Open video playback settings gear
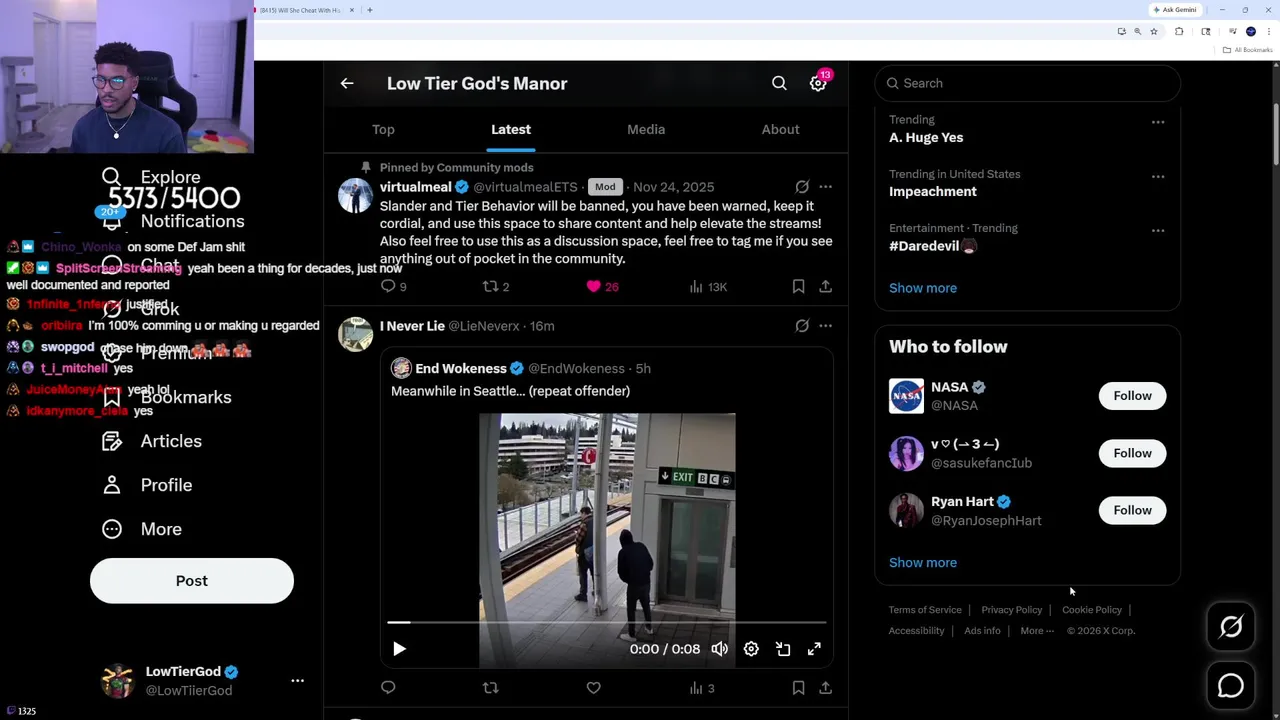1280x720 pixels. (x=751, y=649)
